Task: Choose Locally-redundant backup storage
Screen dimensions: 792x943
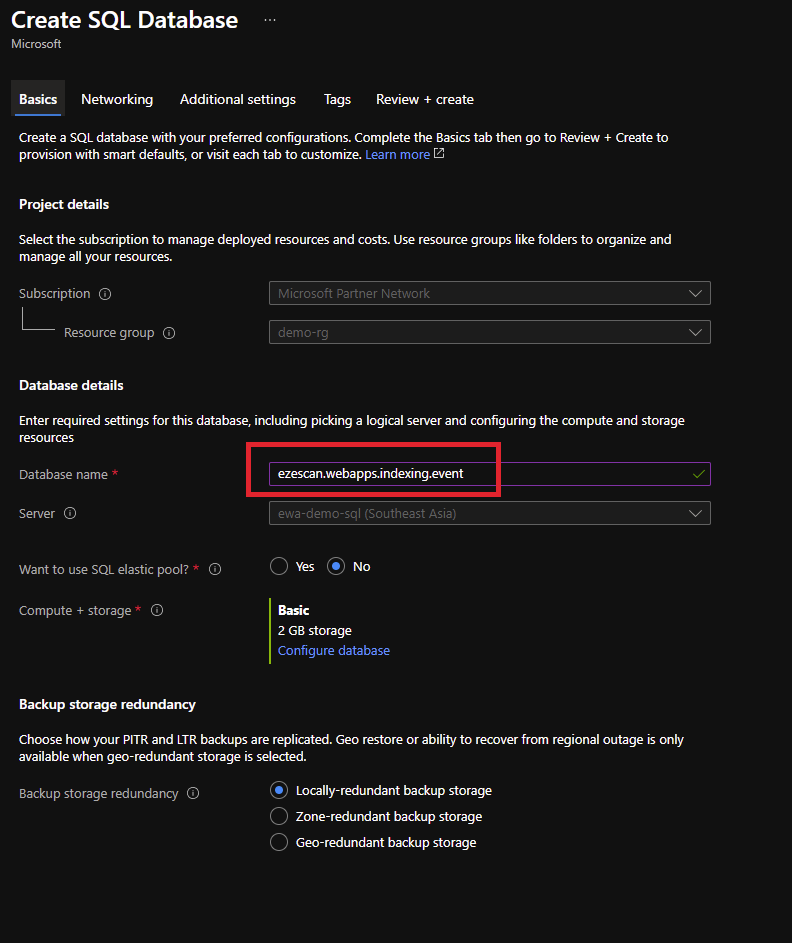Action: point(279,790)
